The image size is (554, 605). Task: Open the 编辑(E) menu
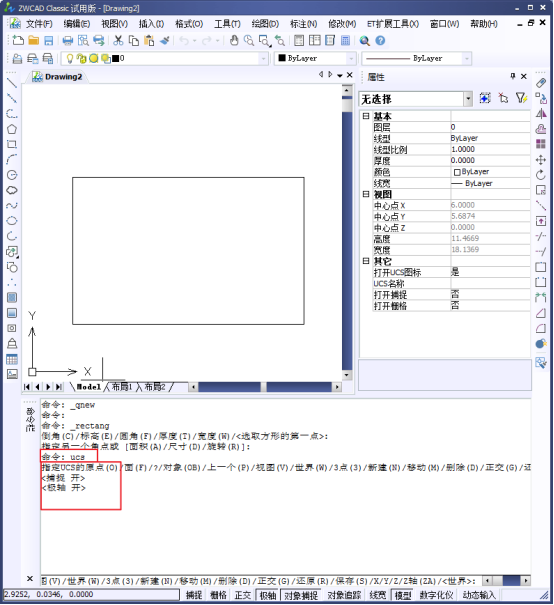tap(77, 24)
